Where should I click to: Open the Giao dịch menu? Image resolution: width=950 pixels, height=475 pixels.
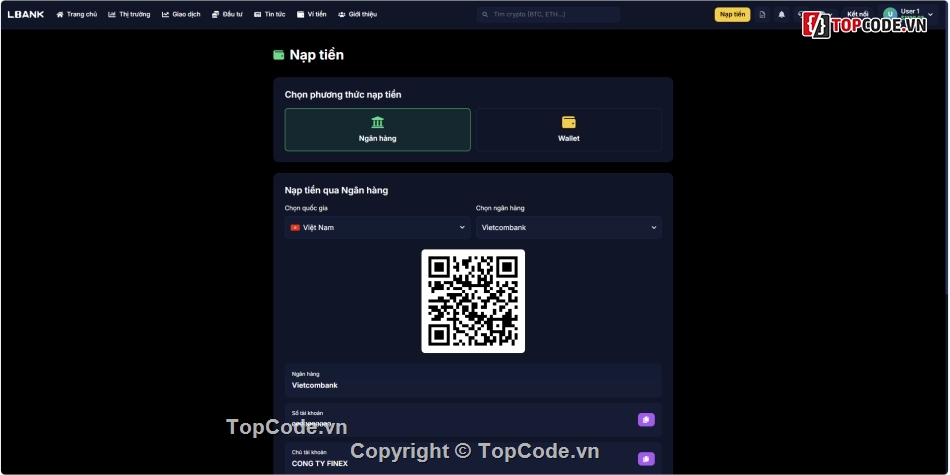pyautogui.click(x=181, y=15)
